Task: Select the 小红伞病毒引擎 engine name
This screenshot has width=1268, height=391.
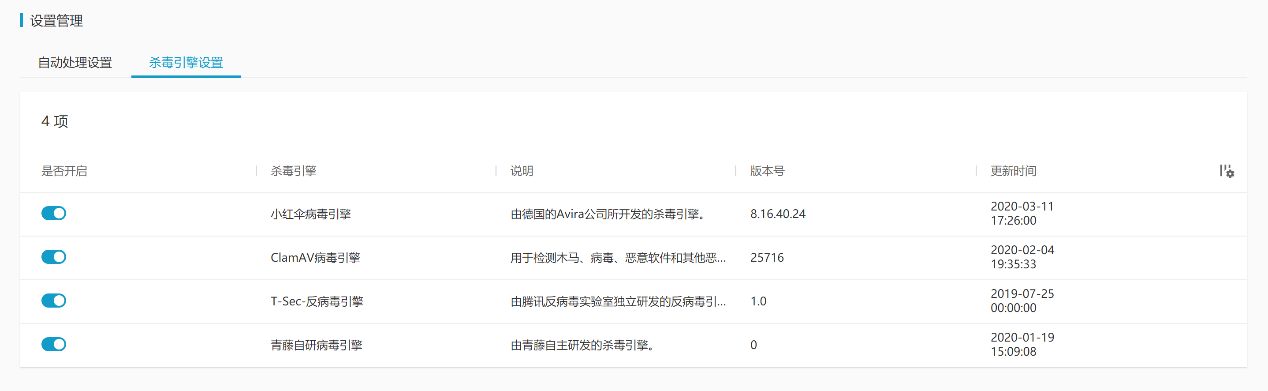Action: pos(310,214)
